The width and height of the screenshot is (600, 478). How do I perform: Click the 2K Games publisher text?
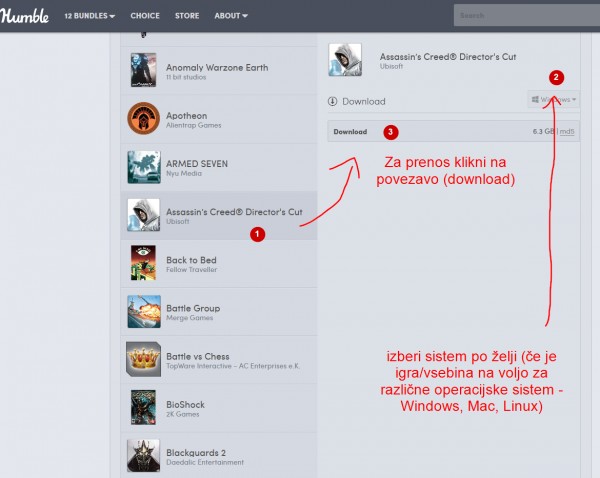point(183,414)
